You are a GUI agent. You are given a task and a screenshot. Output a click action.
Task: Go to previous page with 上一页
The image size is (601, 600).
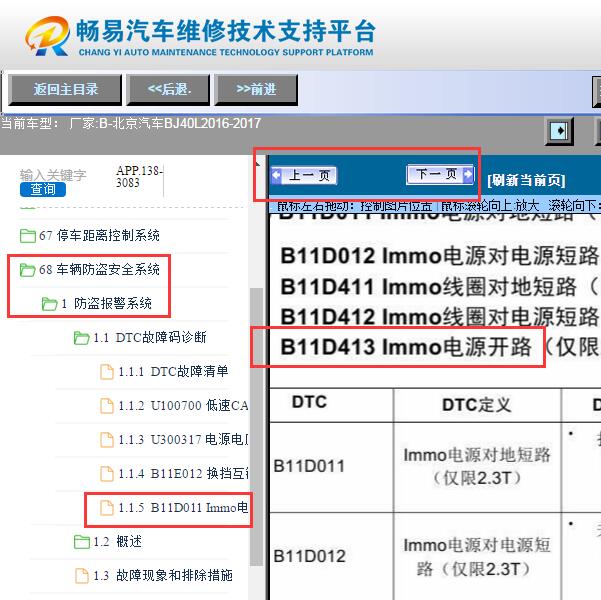[304, 176]
